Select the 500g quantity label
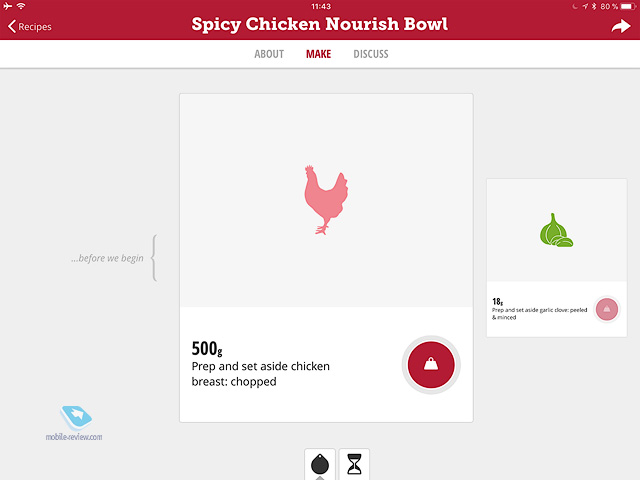Viewport: 640px width, 480px height. coord(207,349)
